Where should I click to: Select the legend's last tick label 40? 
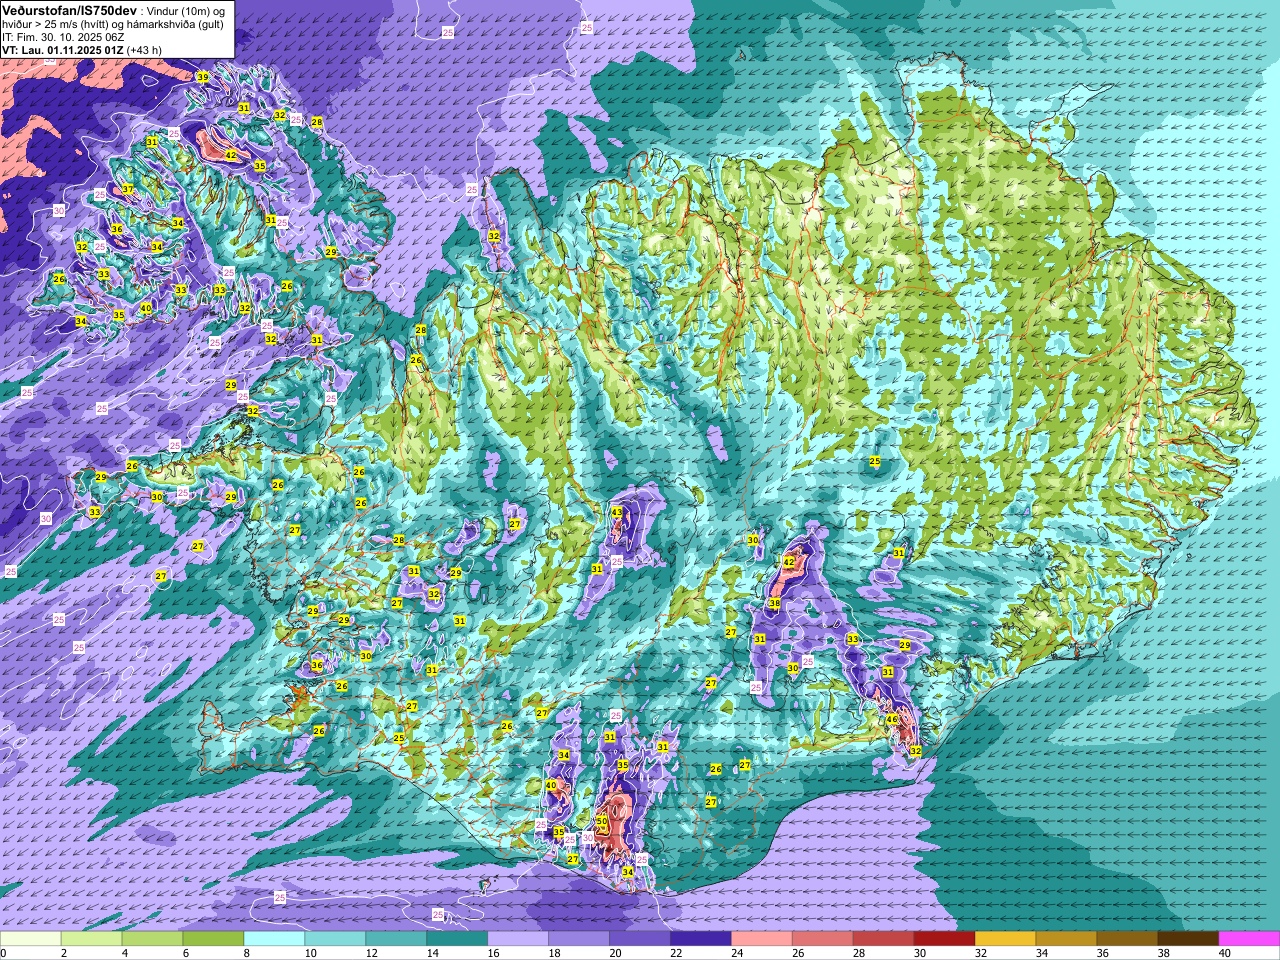(x=1224, y=953)
